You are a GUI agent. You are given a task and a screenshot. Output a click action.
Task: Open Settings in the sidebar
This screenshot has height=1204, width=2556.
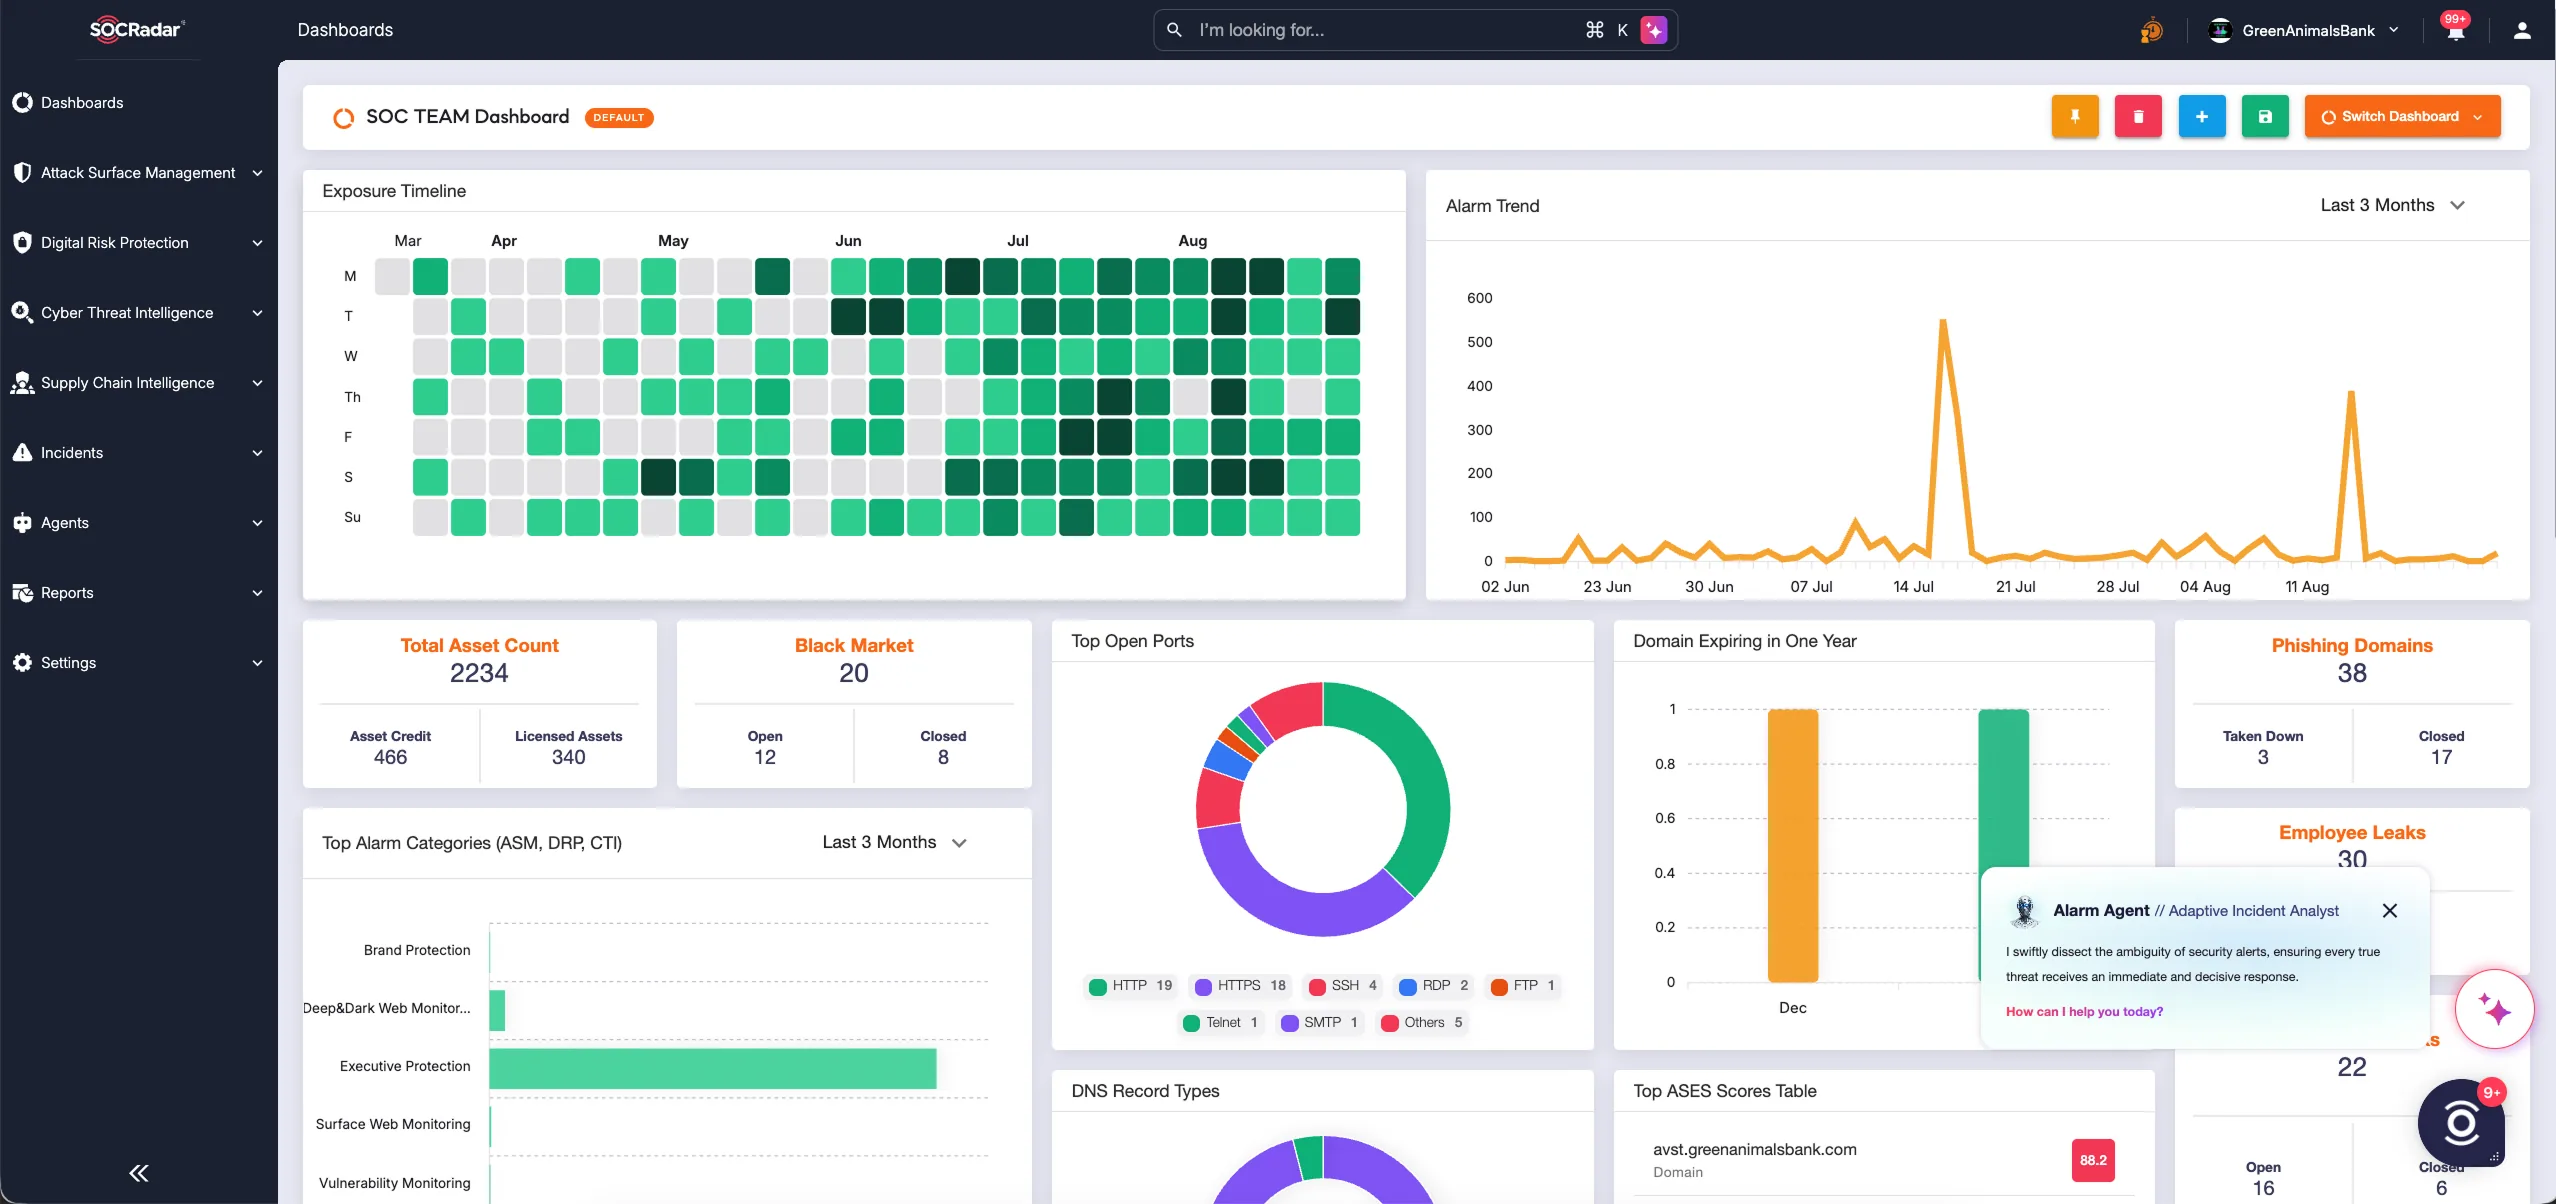(139, 663)
